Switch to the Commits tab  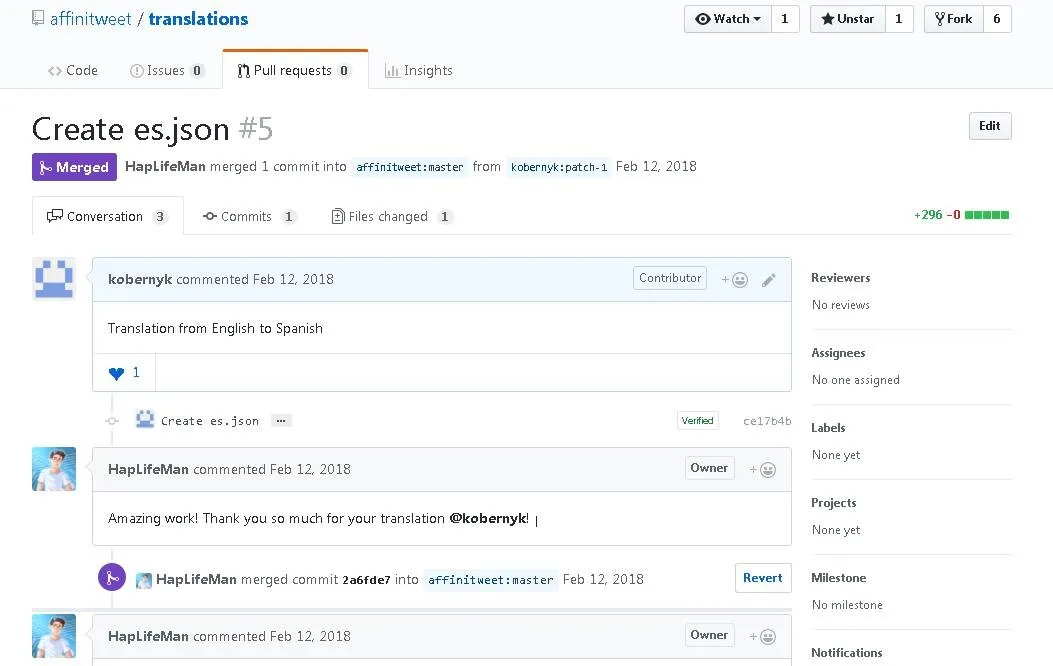click(x=249, y=216)
